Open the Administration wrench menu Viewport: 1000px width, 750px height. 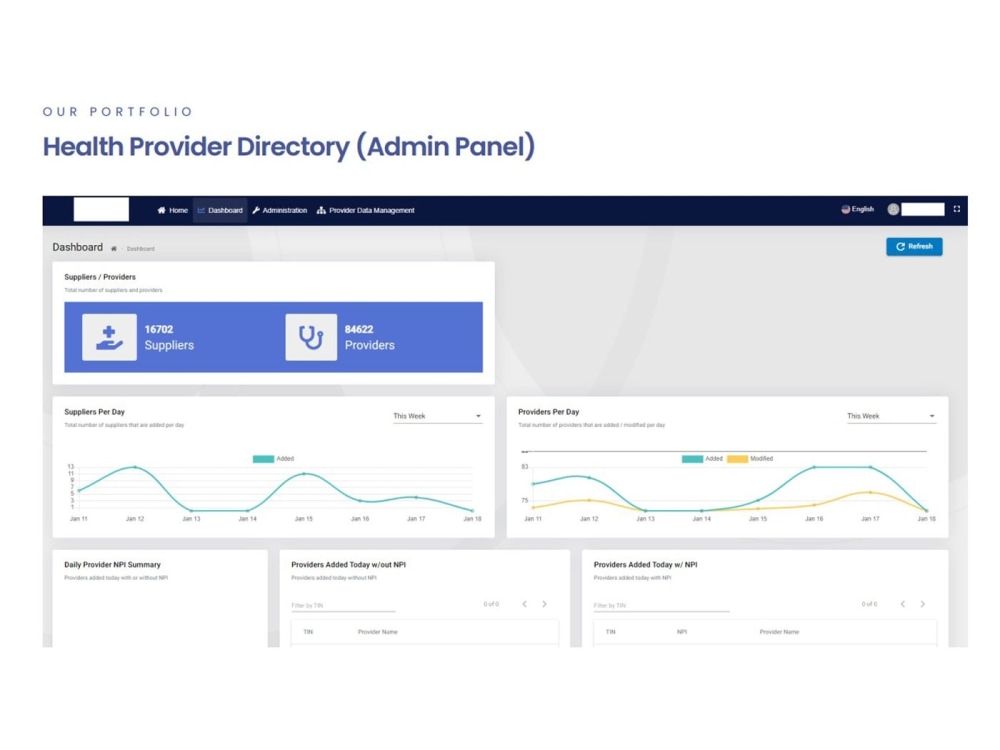(257, 210)
